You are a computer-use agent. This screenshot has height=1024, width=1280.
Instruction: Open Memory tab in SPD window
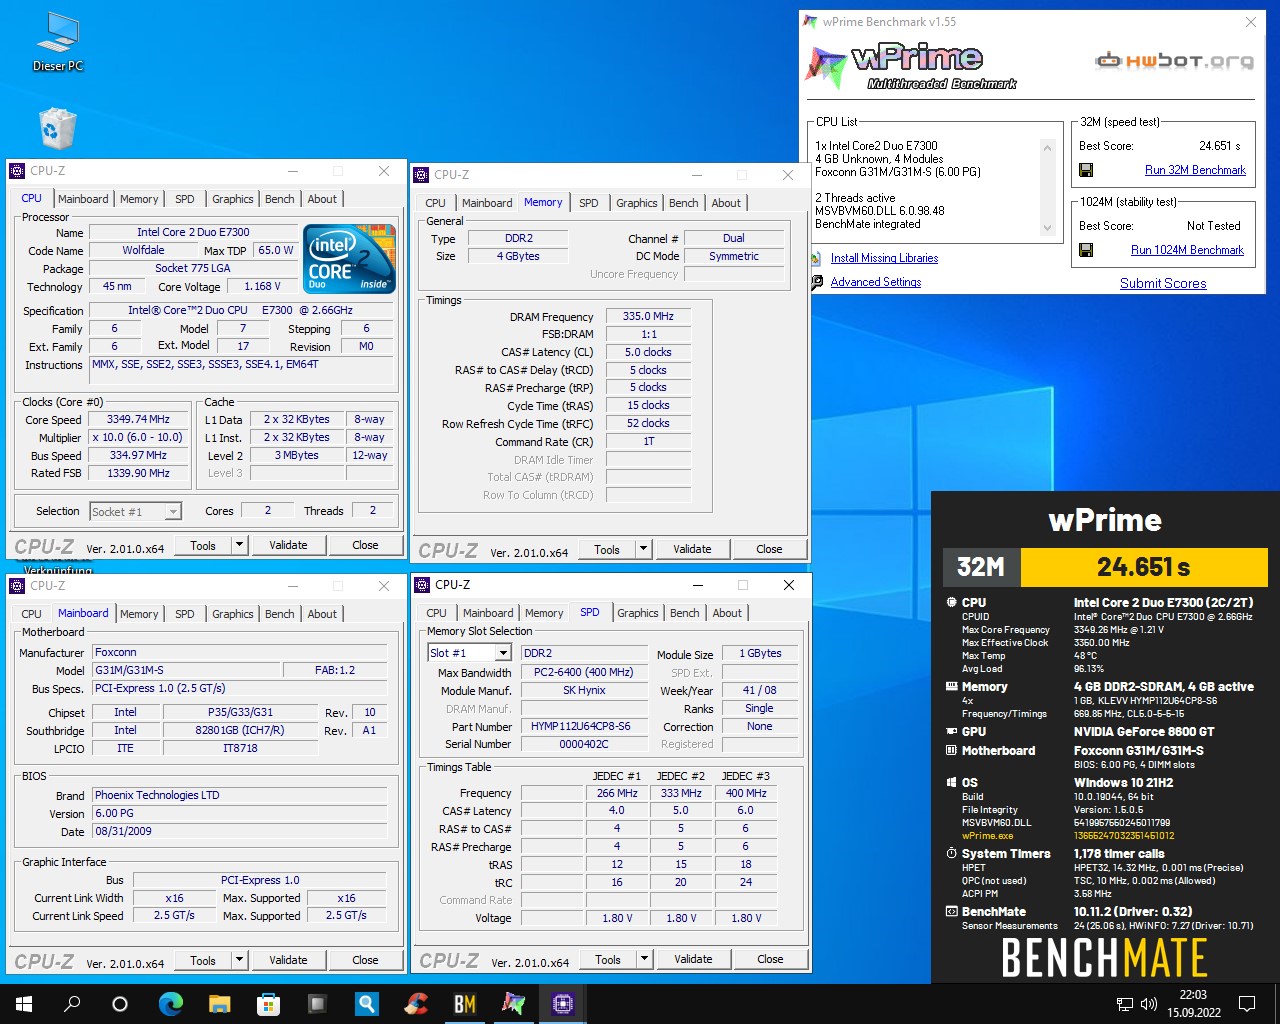(x=544, y=613)
